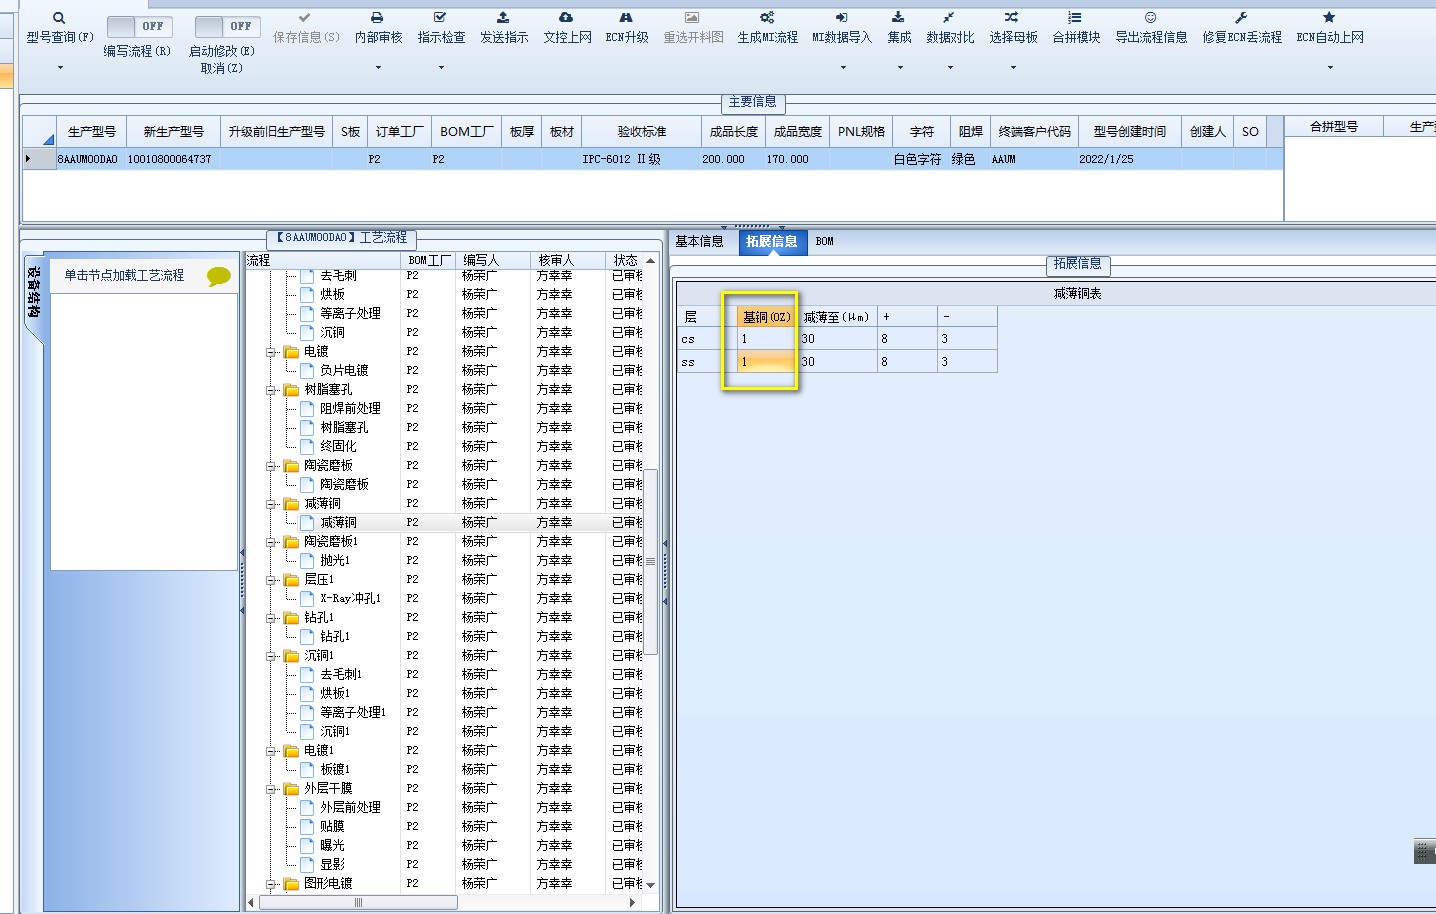Click the 保存信息 save checkmark icon
The image size is (1436, 914).
305,18
